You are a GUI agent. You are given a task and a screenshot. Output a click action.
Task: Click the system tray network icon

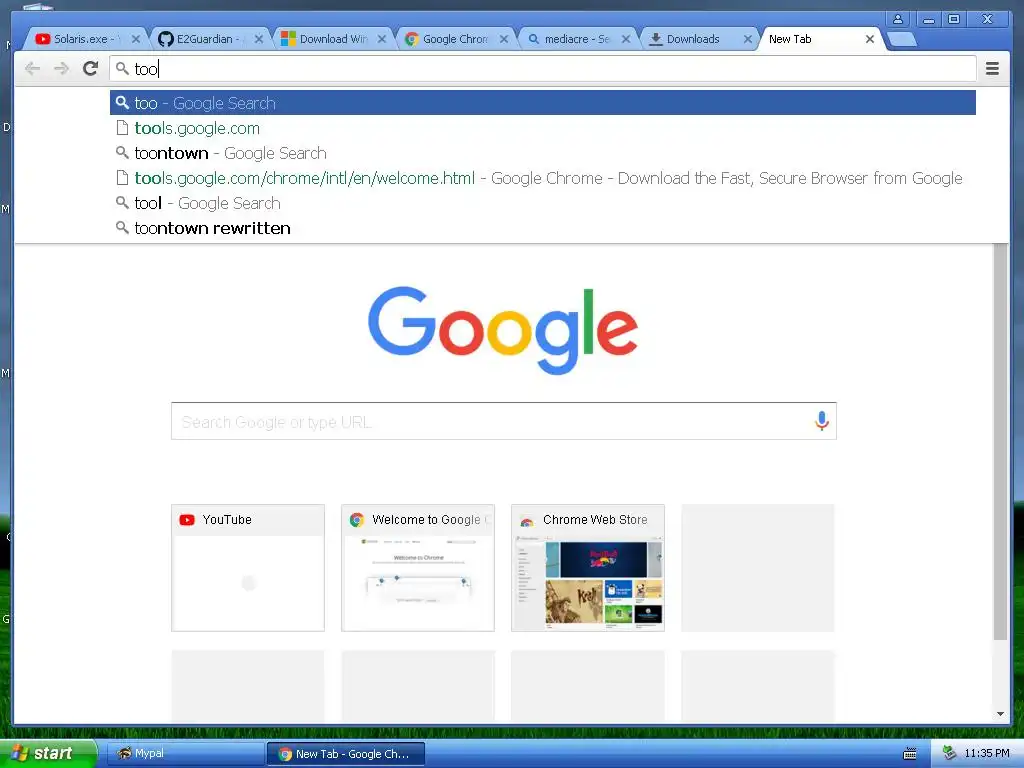[x=949, y=753]
